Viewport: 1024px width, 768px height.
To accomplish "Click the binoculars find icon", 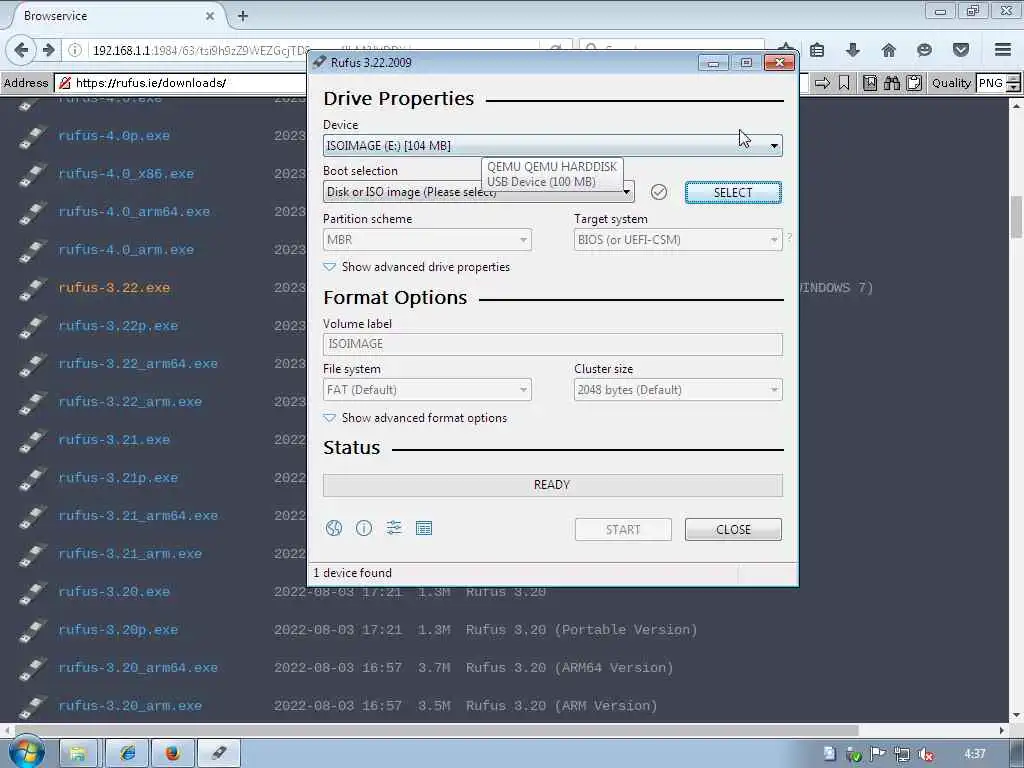I will pyautogui.click(x=892, y=83).
